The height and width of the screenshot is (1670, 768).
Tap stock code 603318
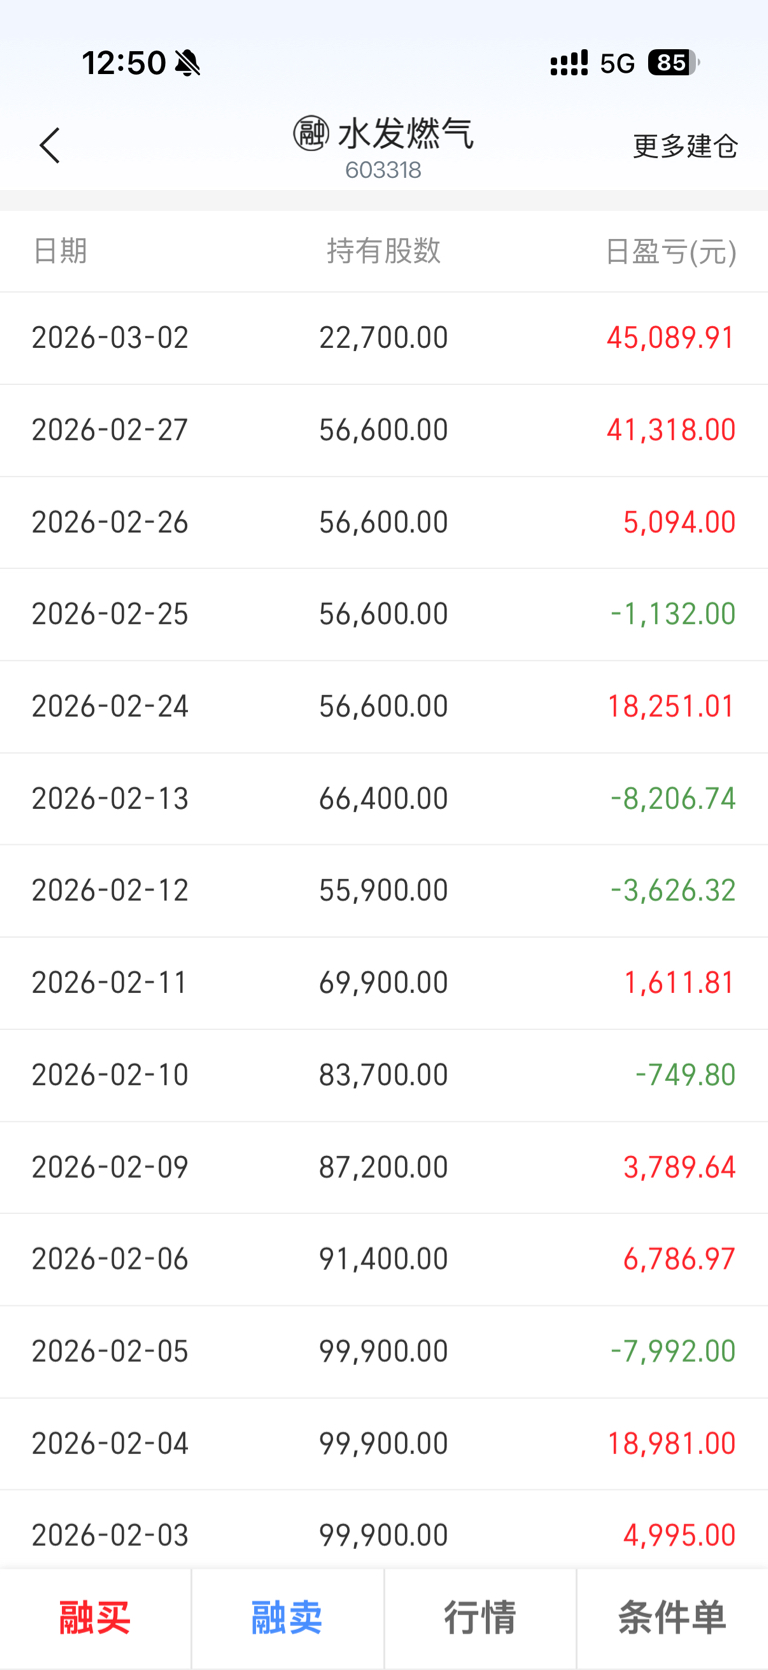coord(383,170)
